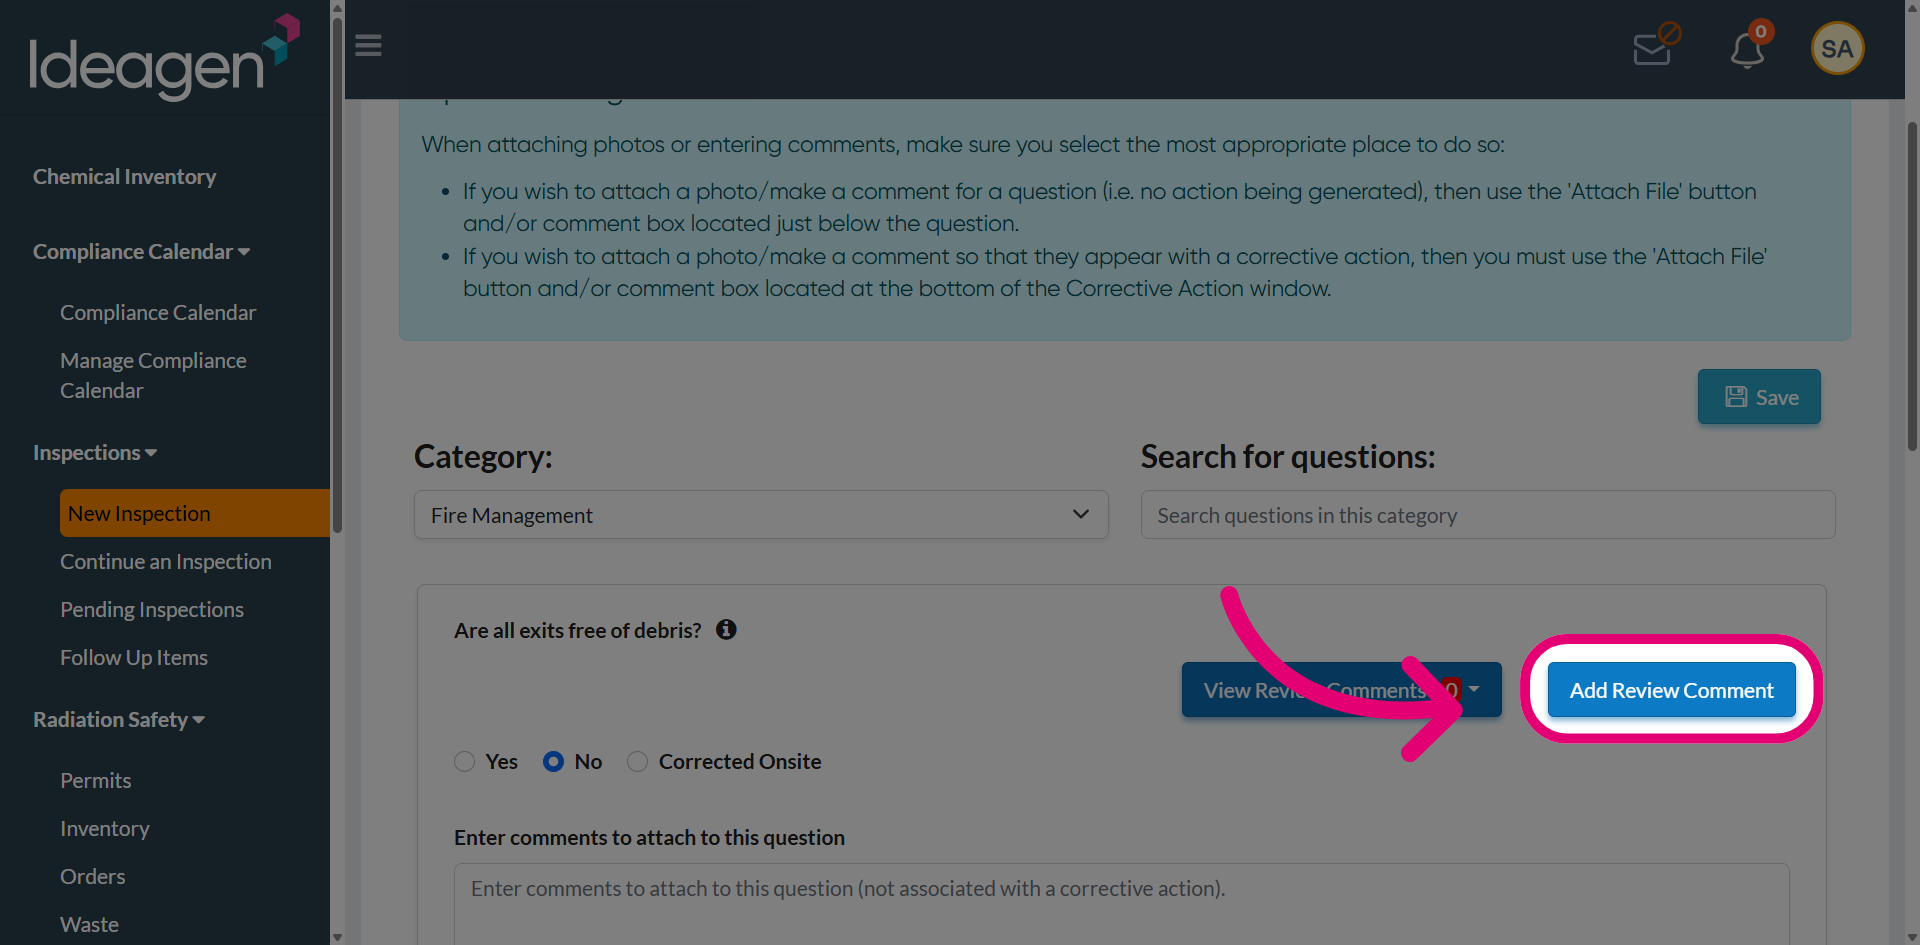Open the Fire Management category dropdown
The width and height of the screenshot is (1920, 945).
tap(761, 515)
